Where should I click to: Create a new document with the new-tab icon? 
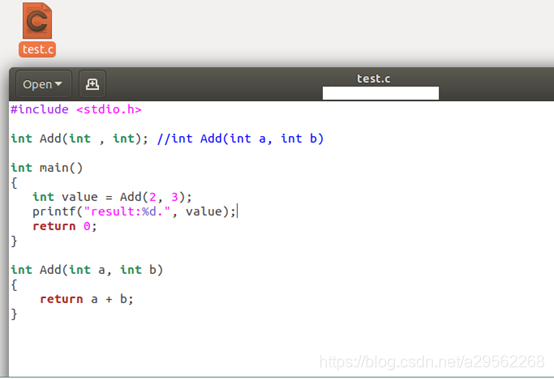tap(92, 84)
